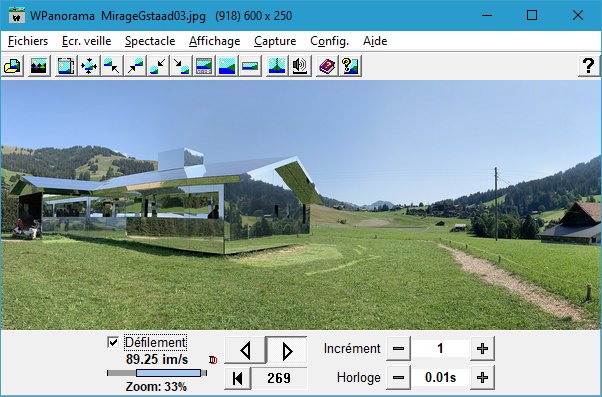Screen dimensions: 602x397
Task: Minimize the WPanorama window
Action: click(x=487, y=15)
